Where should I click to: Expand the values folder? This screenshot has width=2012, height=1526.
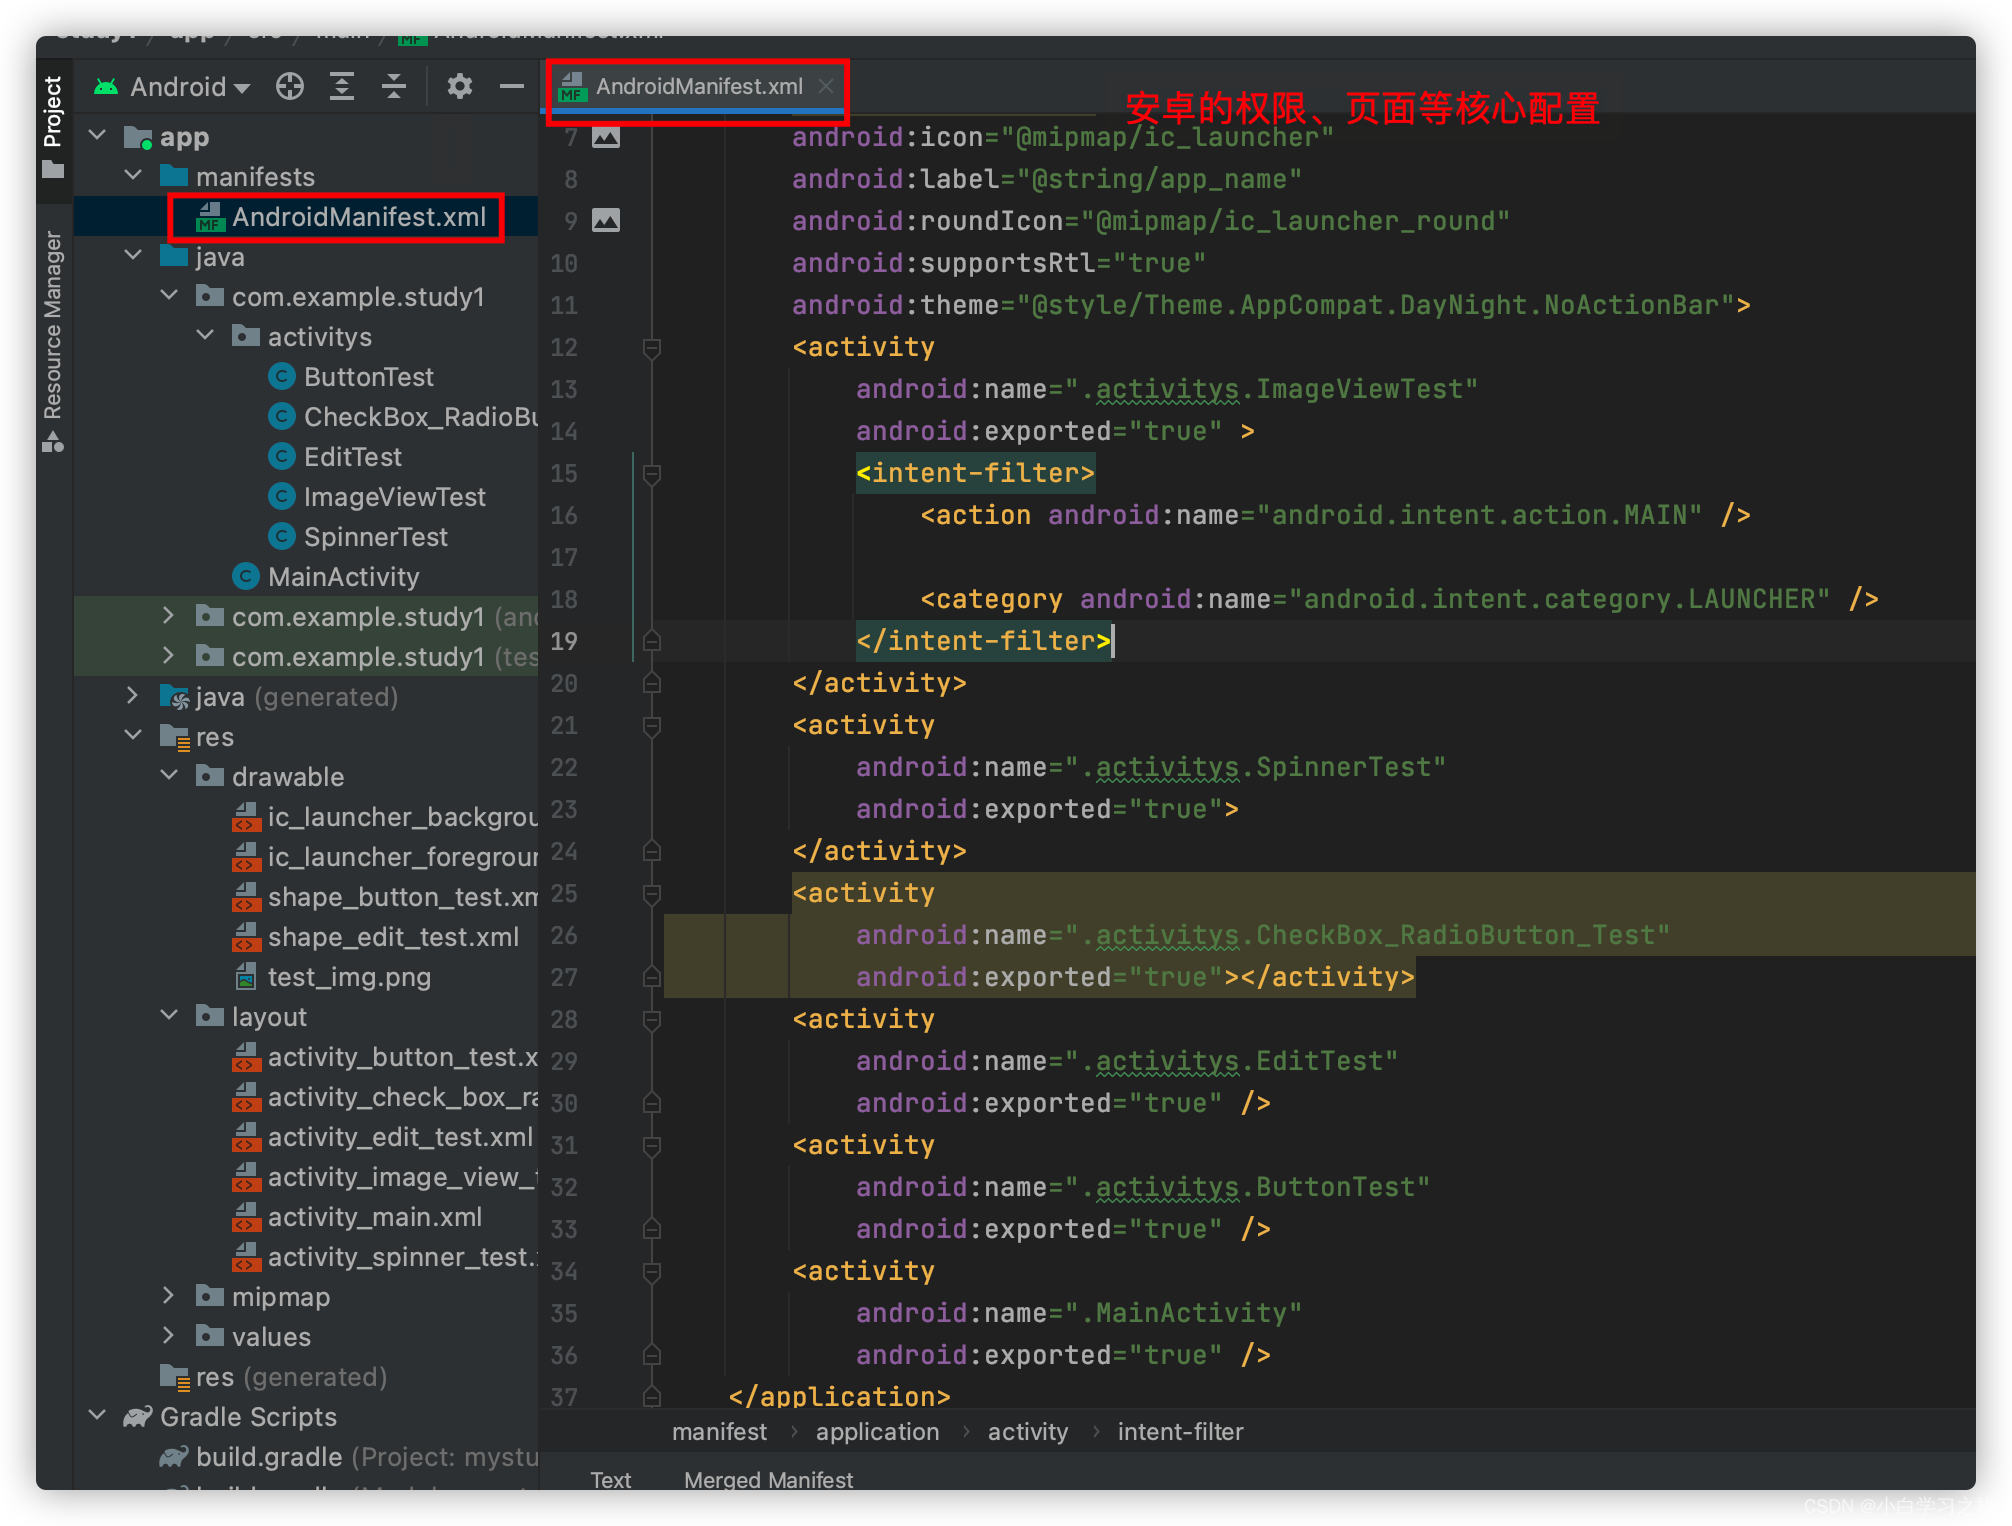point(170,1336)
